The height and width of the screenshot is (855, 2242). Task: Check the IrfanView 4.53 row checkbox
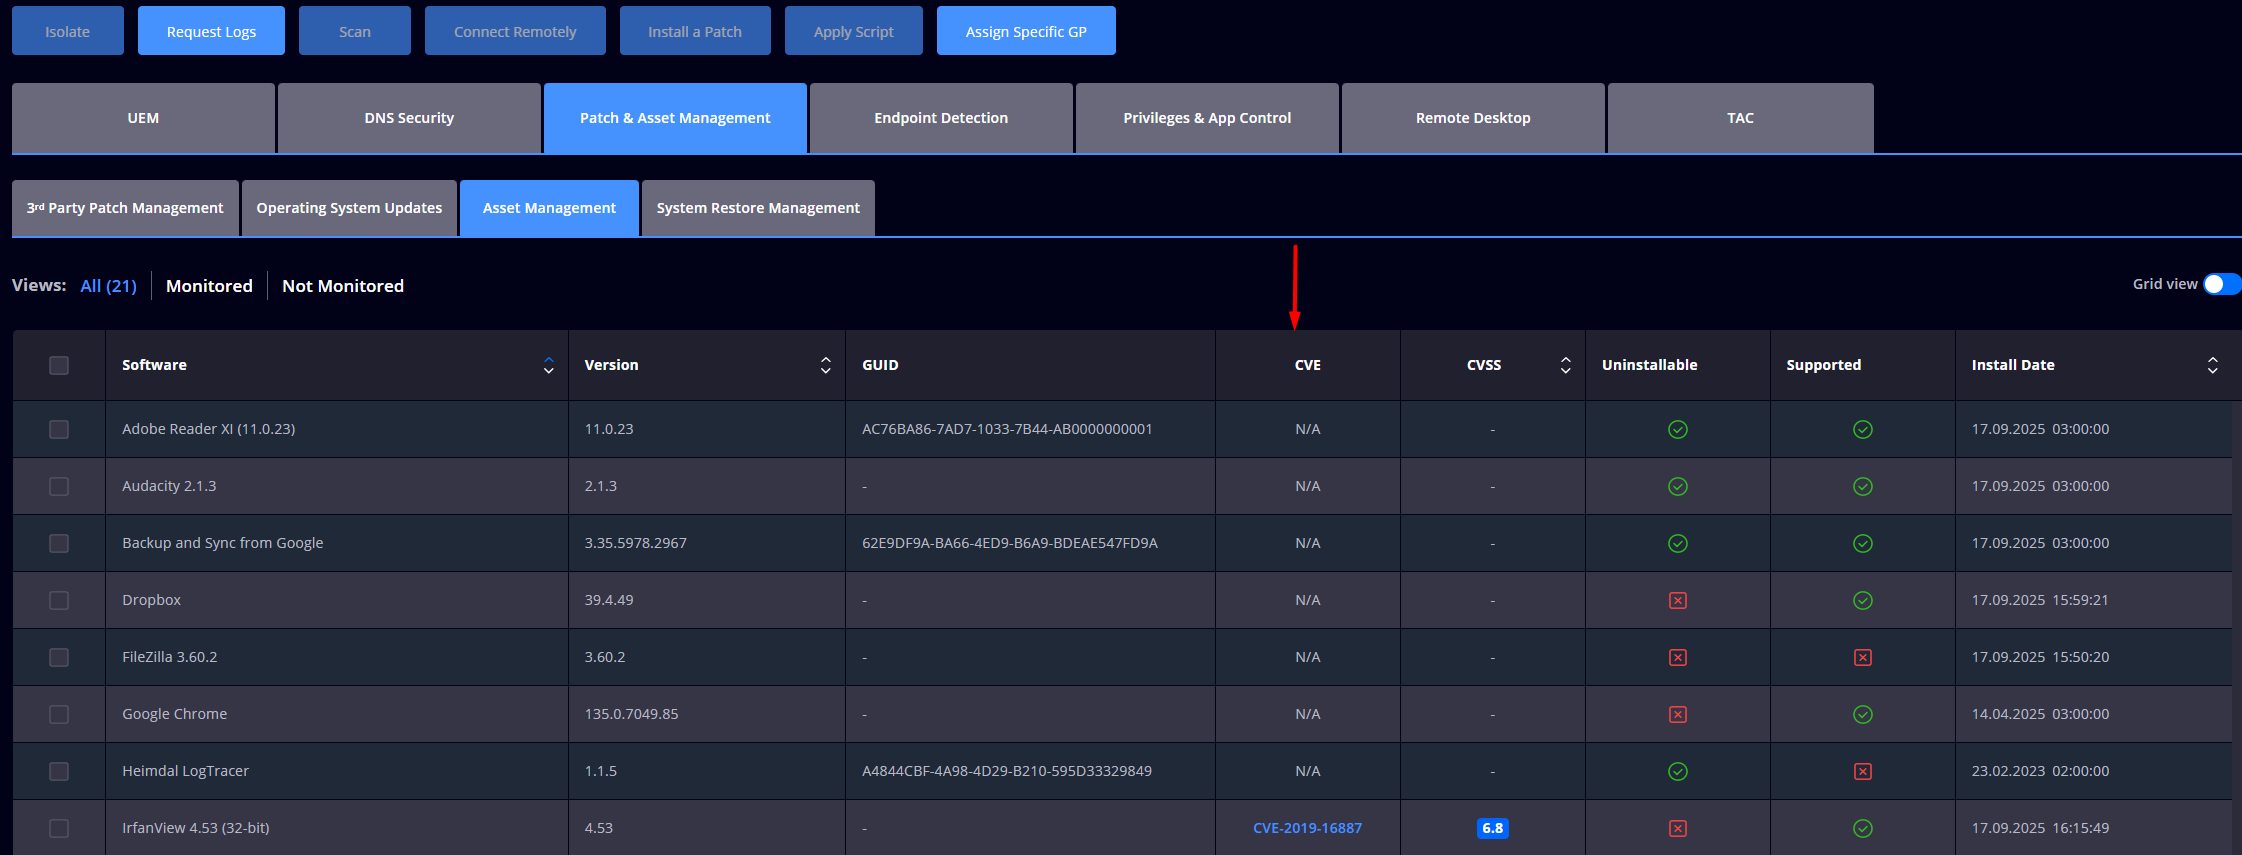coord(59,828)
